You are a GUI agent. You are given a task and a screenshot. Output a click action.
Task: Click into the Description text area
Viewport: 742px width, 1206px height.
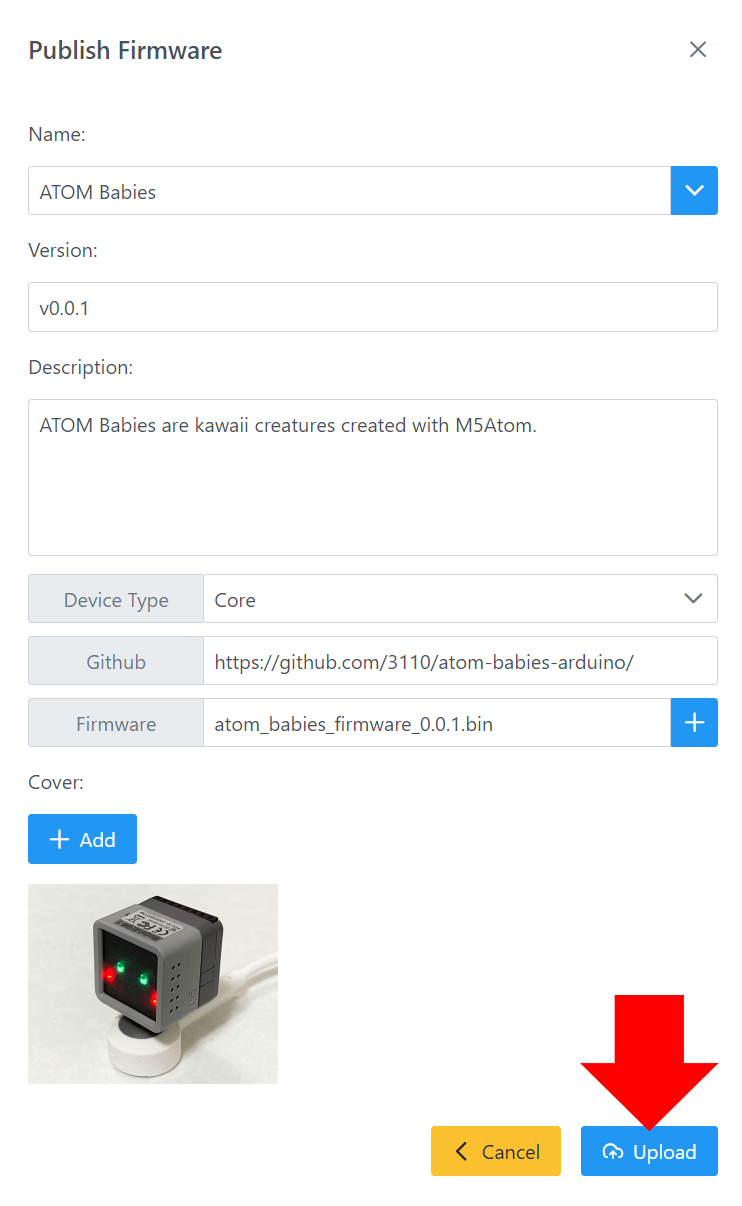tap(373, 477)
